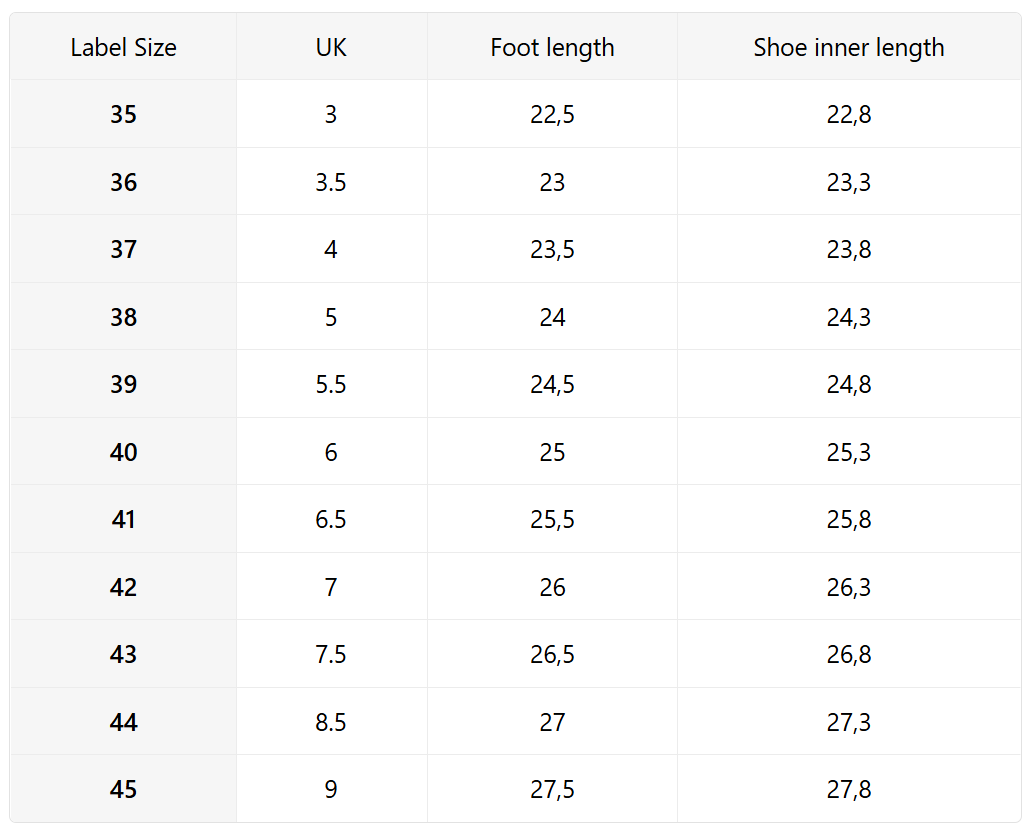
Task: Select label size 35 cell
Action: click(123, 115)
